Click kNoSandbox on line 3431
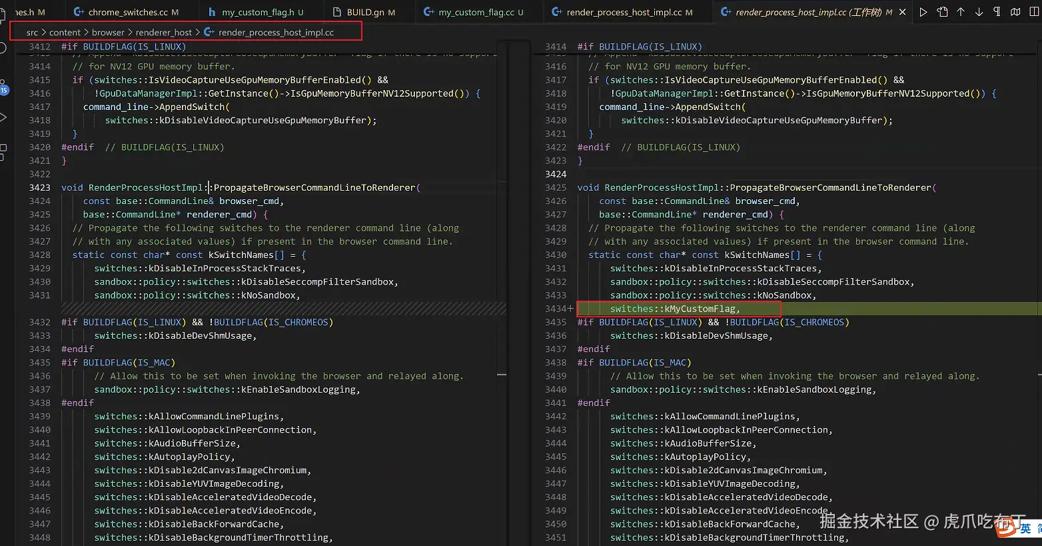Screen dimensions: 1042x546 click(x=270, y=295)
